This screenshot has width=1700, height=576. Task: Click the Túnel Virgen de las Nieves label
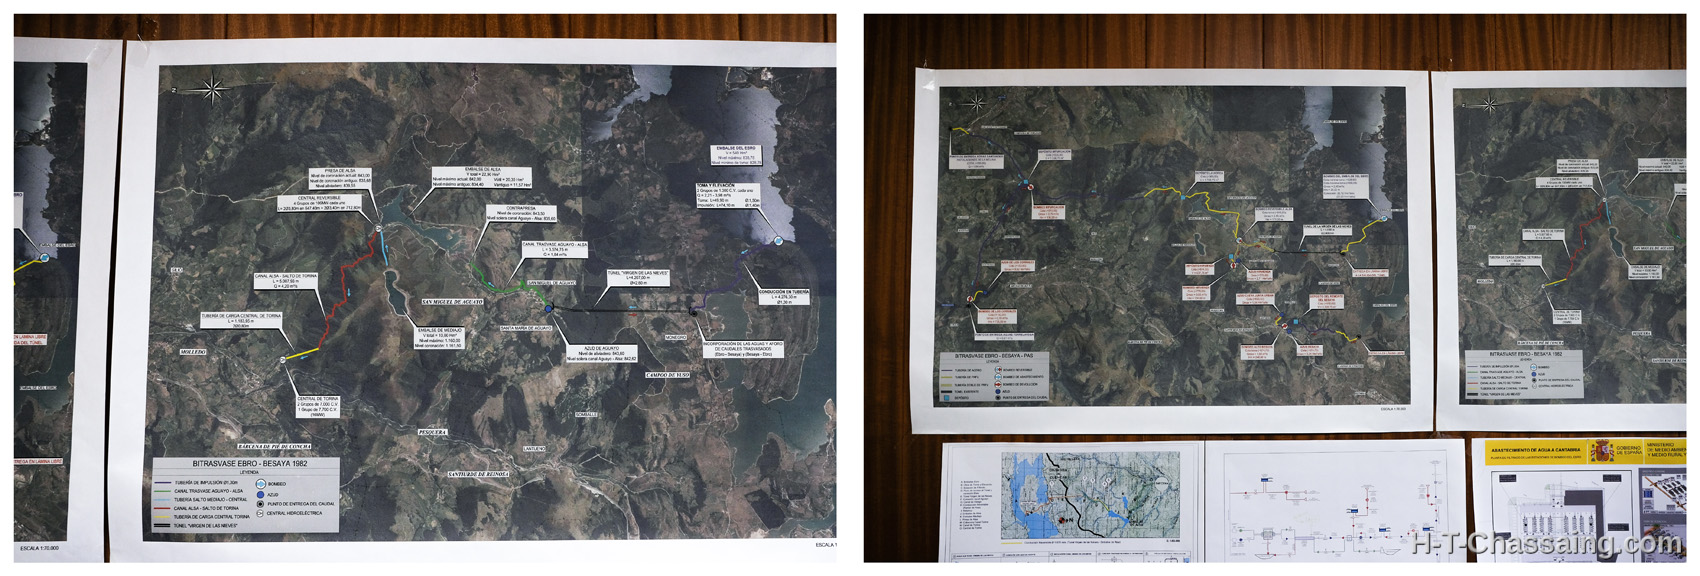click(x=637, y=277)
